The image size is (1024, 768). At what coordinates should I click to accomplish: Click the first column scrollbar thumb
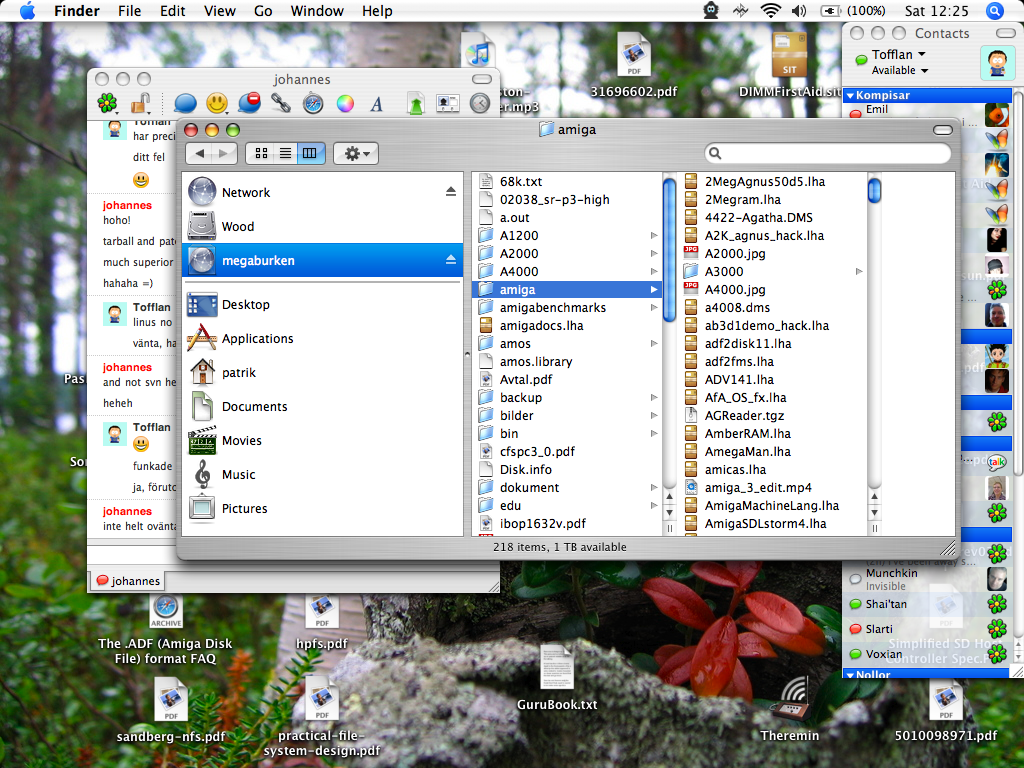click(x=669, y=250)
